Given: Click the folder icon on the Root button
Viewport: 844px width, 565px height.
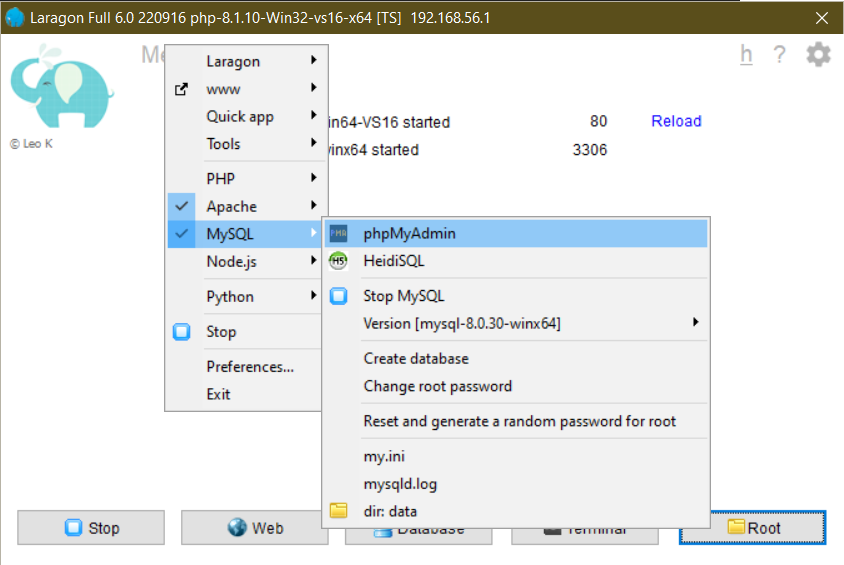Looking at the screenshot, I should [x=736, y=526].
